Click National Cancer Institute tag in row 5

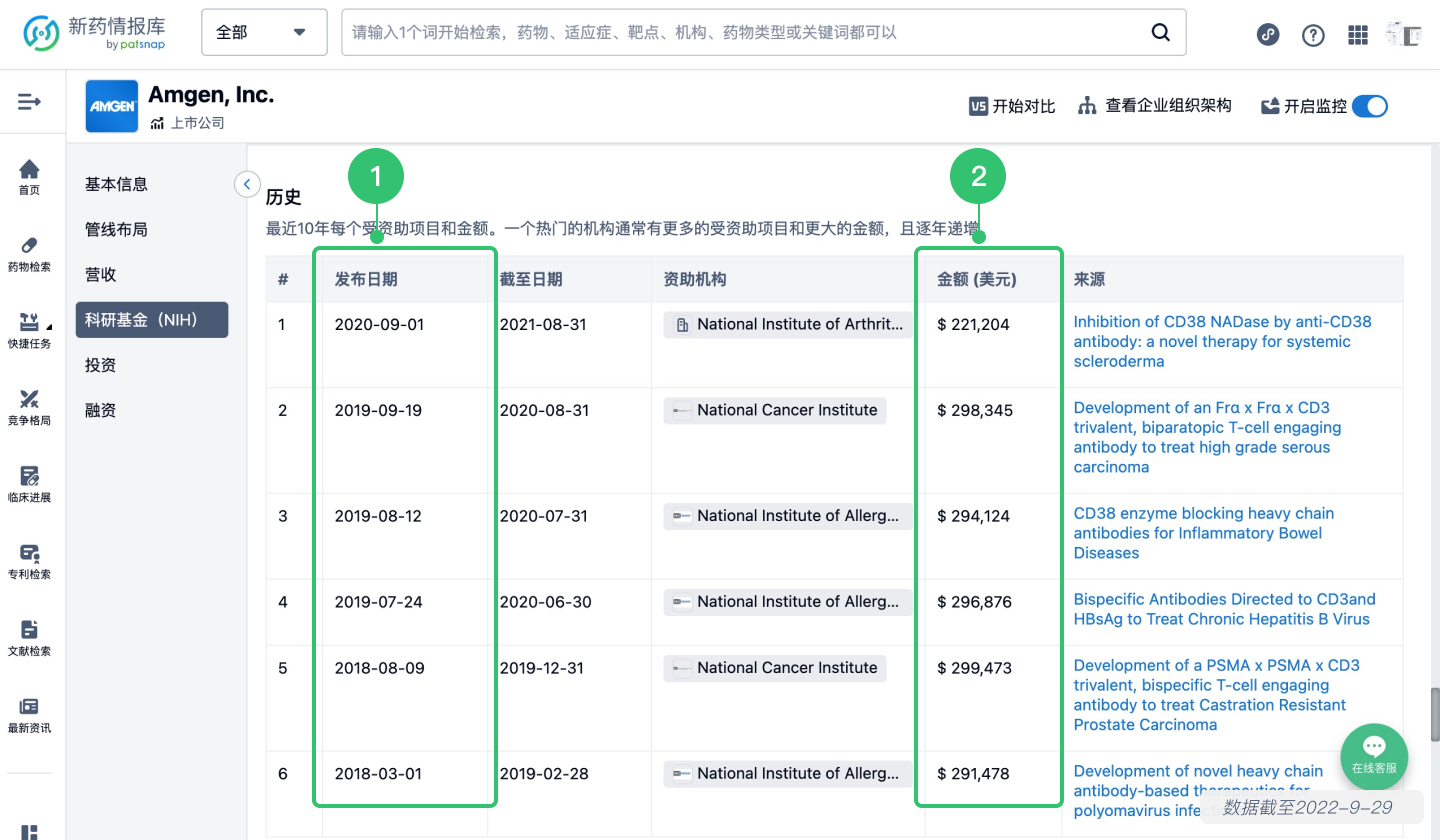tap(775, 668)
